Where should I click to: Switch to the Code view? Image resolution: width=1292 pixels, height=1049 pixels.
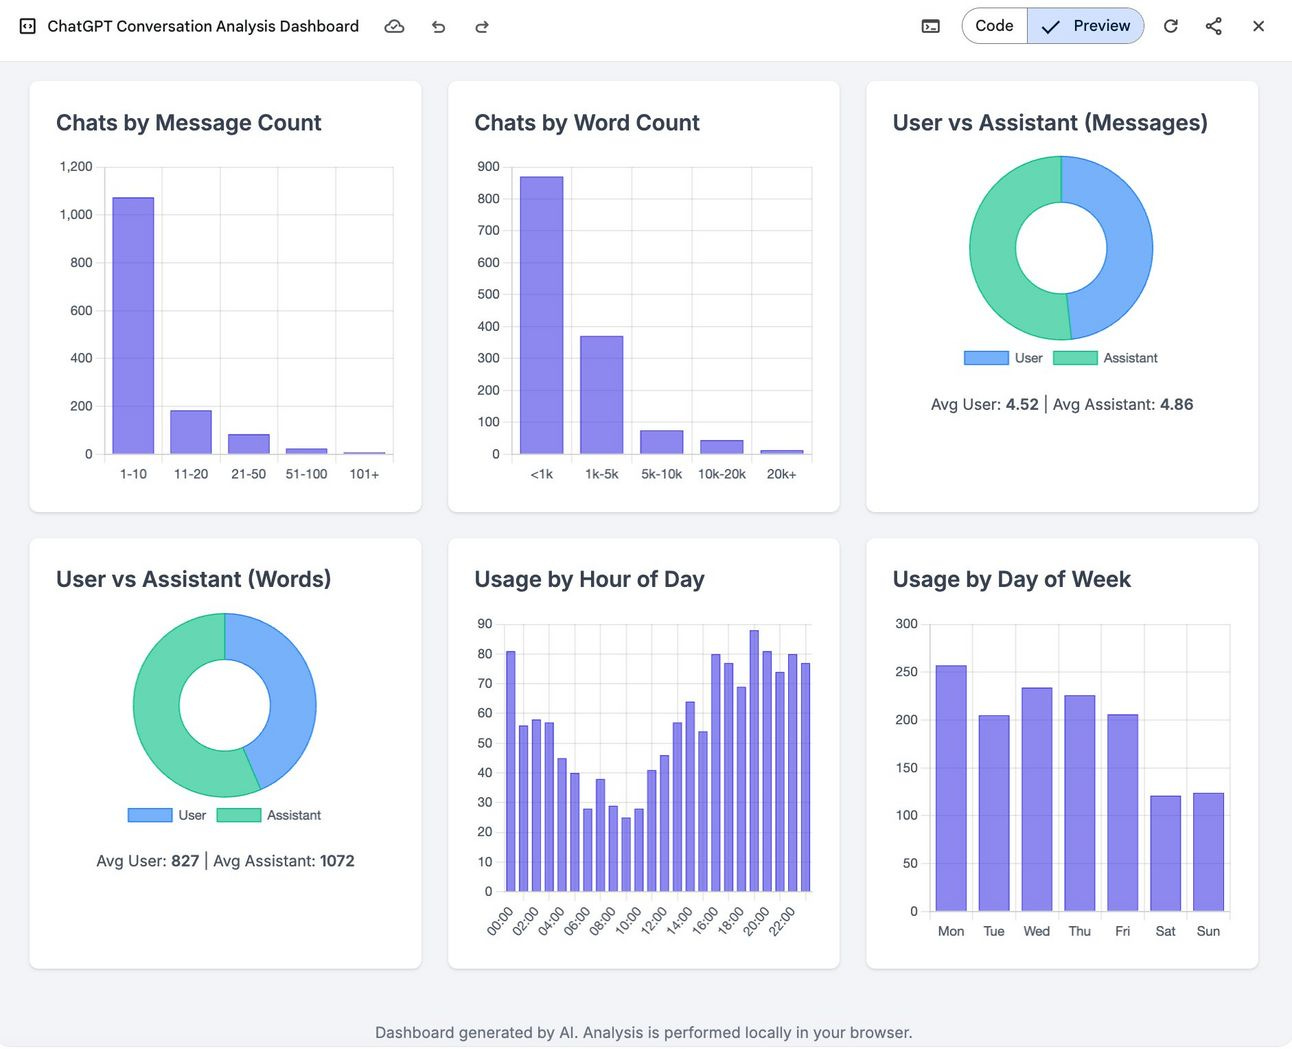click(994, 26)
